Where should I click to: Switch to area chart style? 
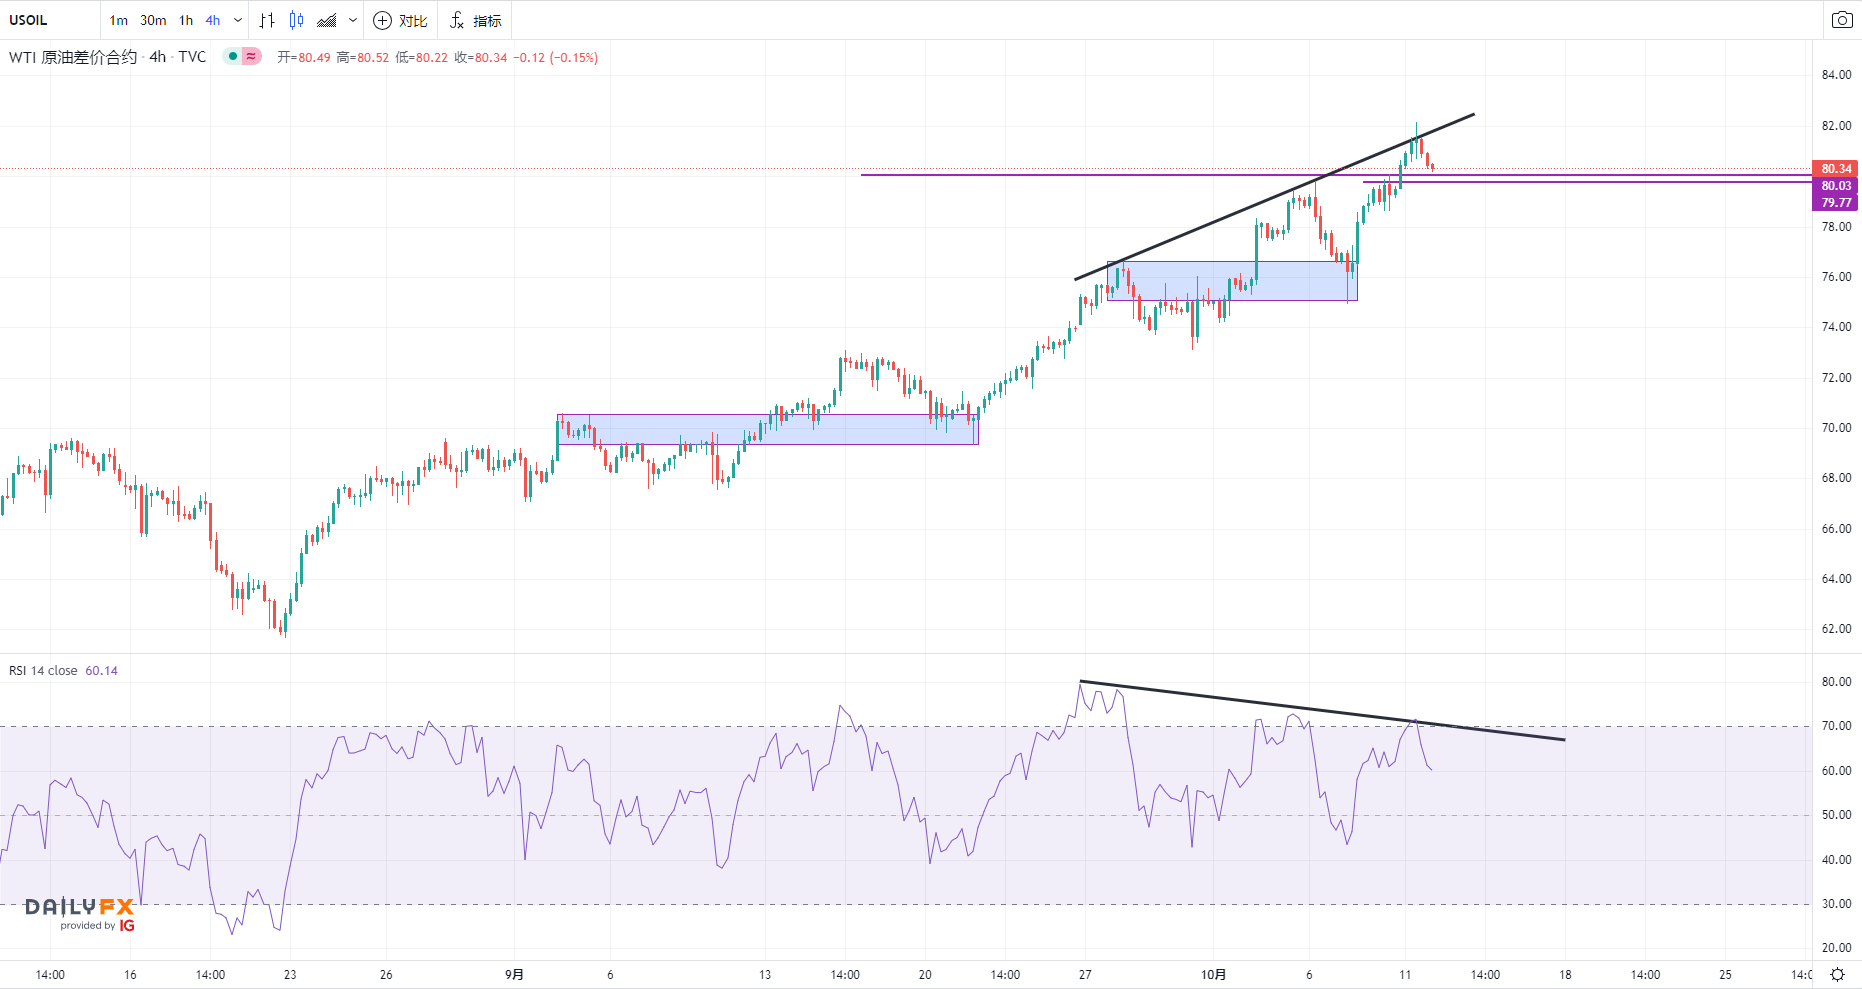327,20
